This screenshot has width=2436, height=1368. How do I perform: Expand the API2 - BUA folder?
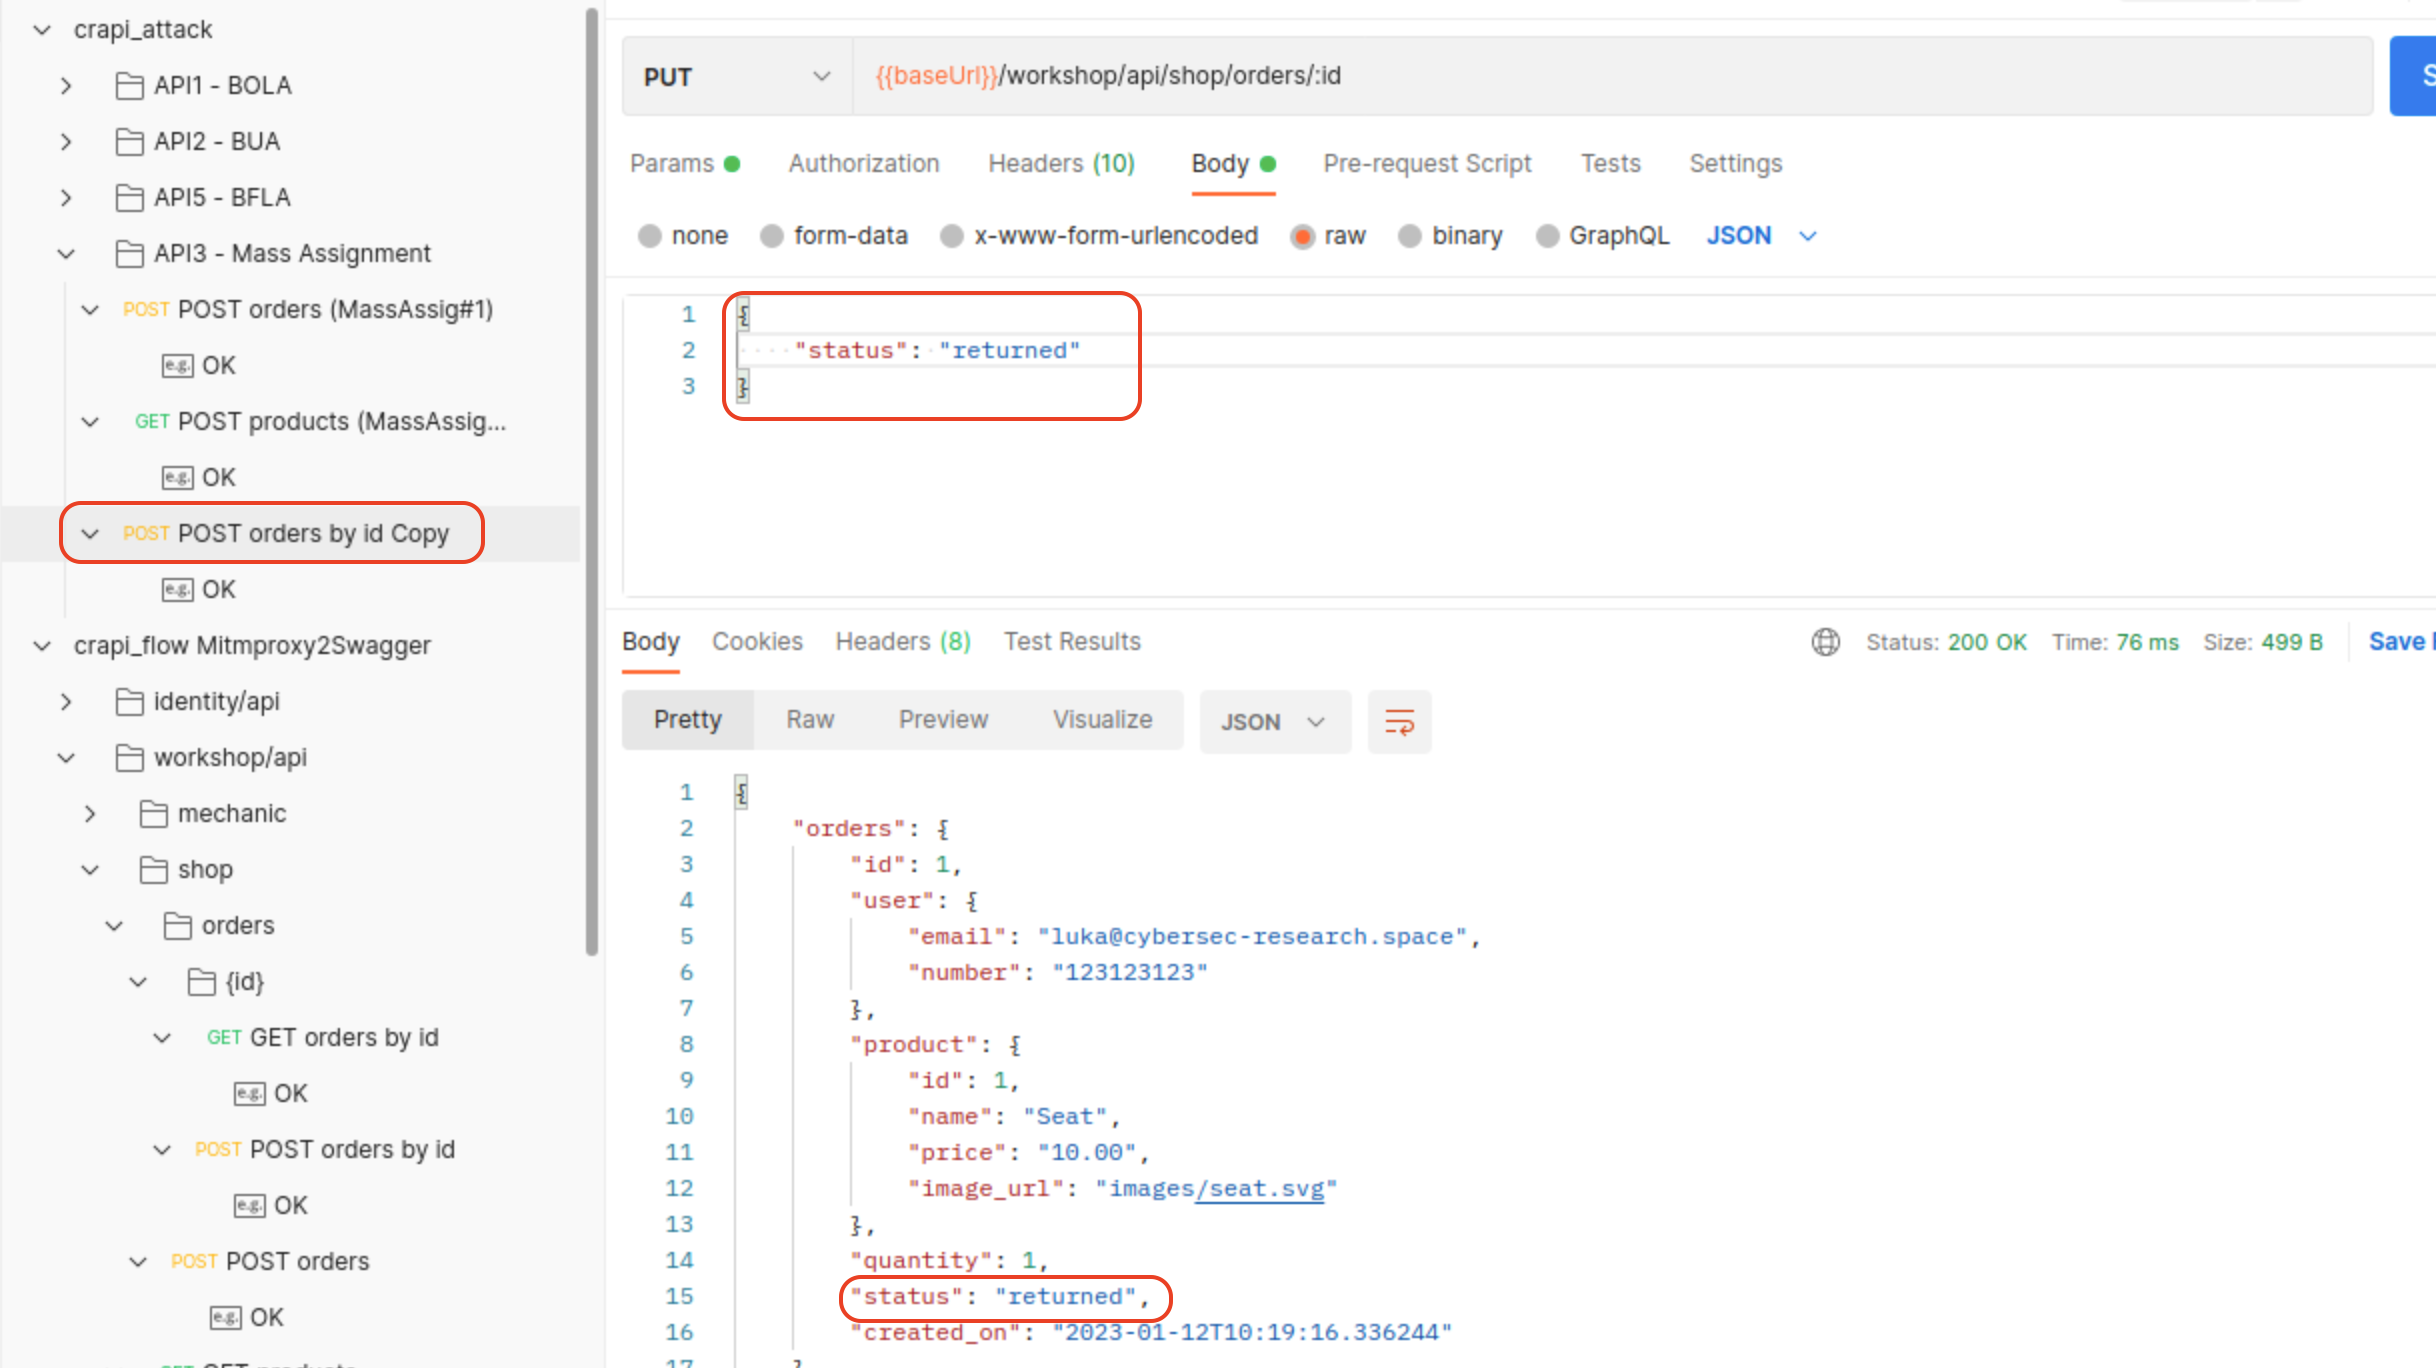point(66,142)
